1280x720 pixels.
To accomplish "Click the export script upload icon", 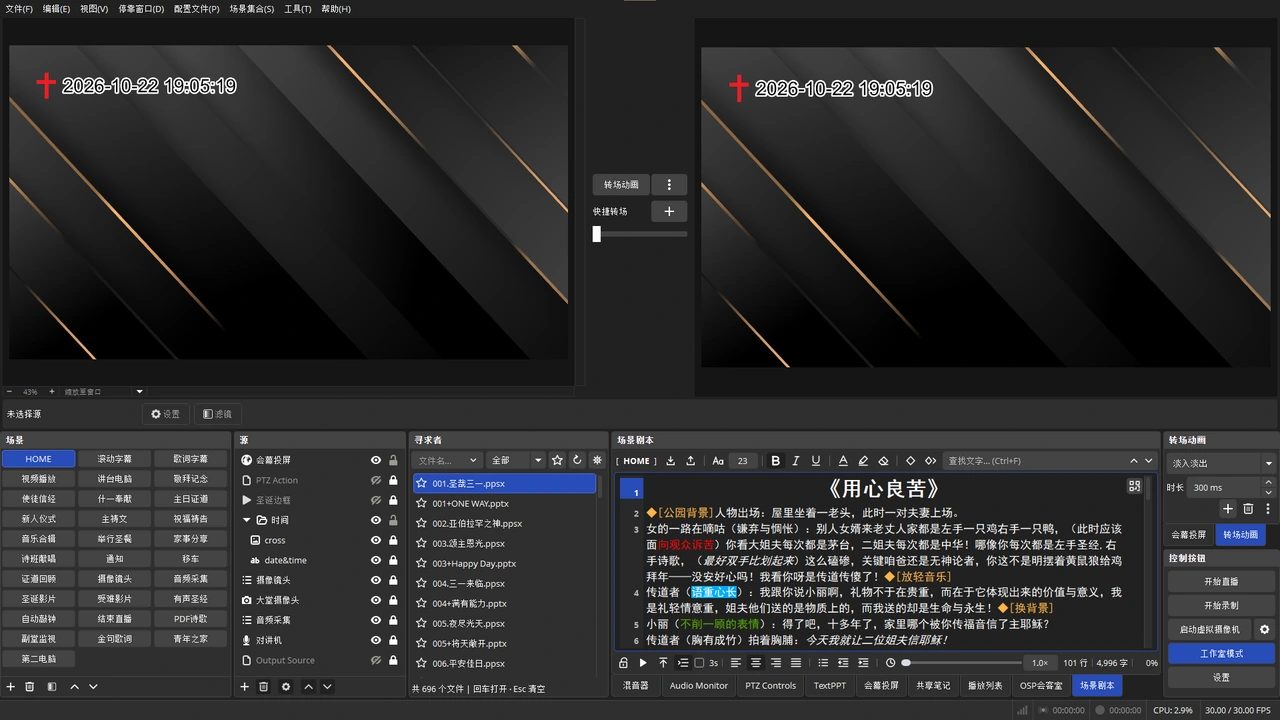I will click(x=691, y=461).
